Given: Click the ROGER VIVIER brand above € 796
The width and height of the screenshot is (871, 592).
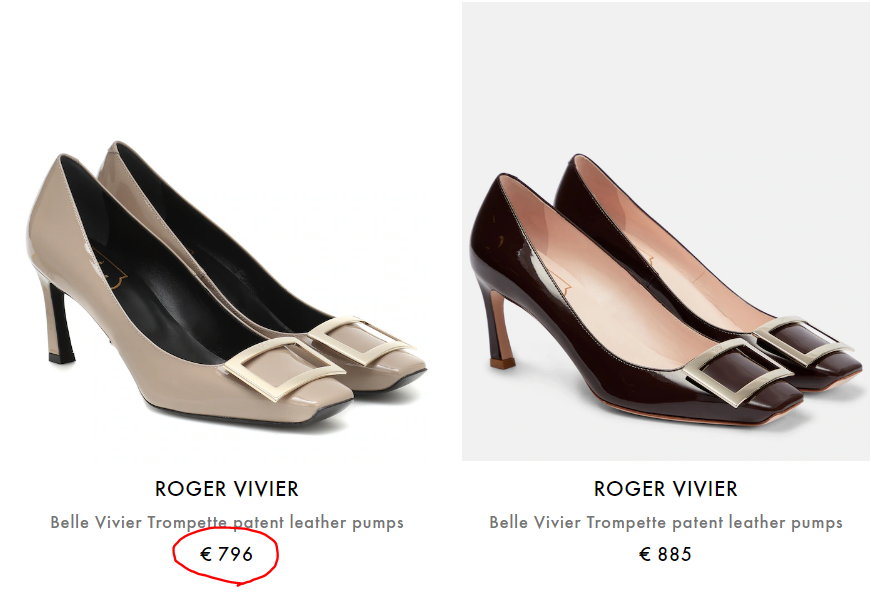Looking at the screenshot, I should (x=227, y=489).
